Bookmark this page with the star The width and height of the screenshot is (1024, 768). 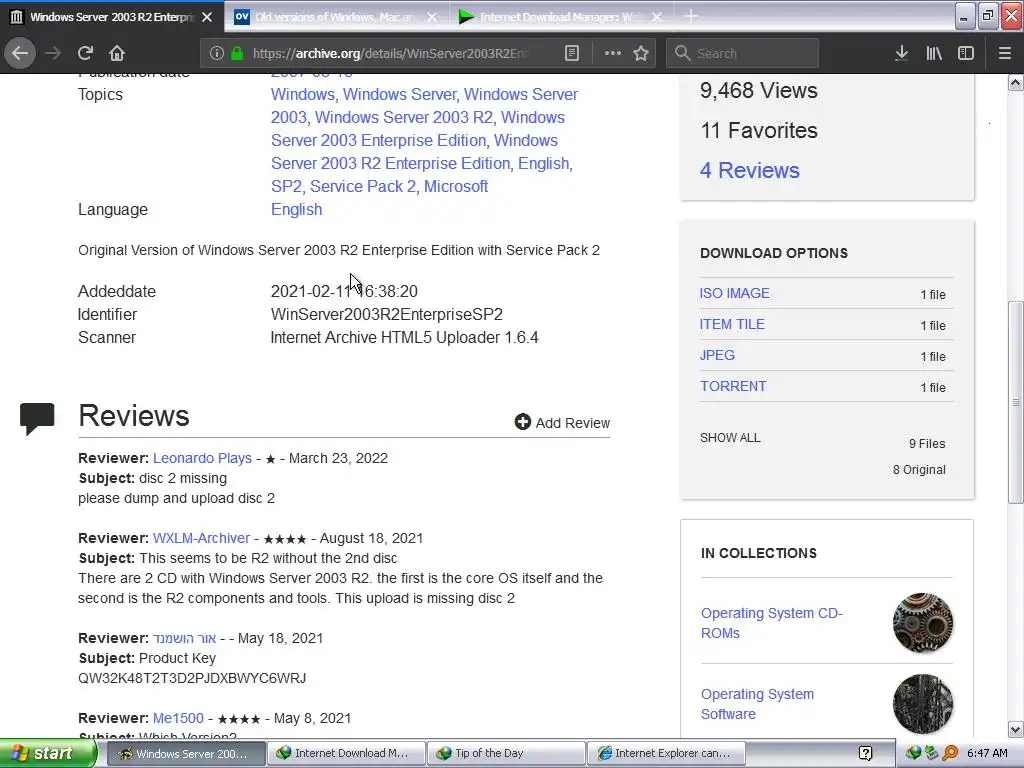(x=641, y=53)
